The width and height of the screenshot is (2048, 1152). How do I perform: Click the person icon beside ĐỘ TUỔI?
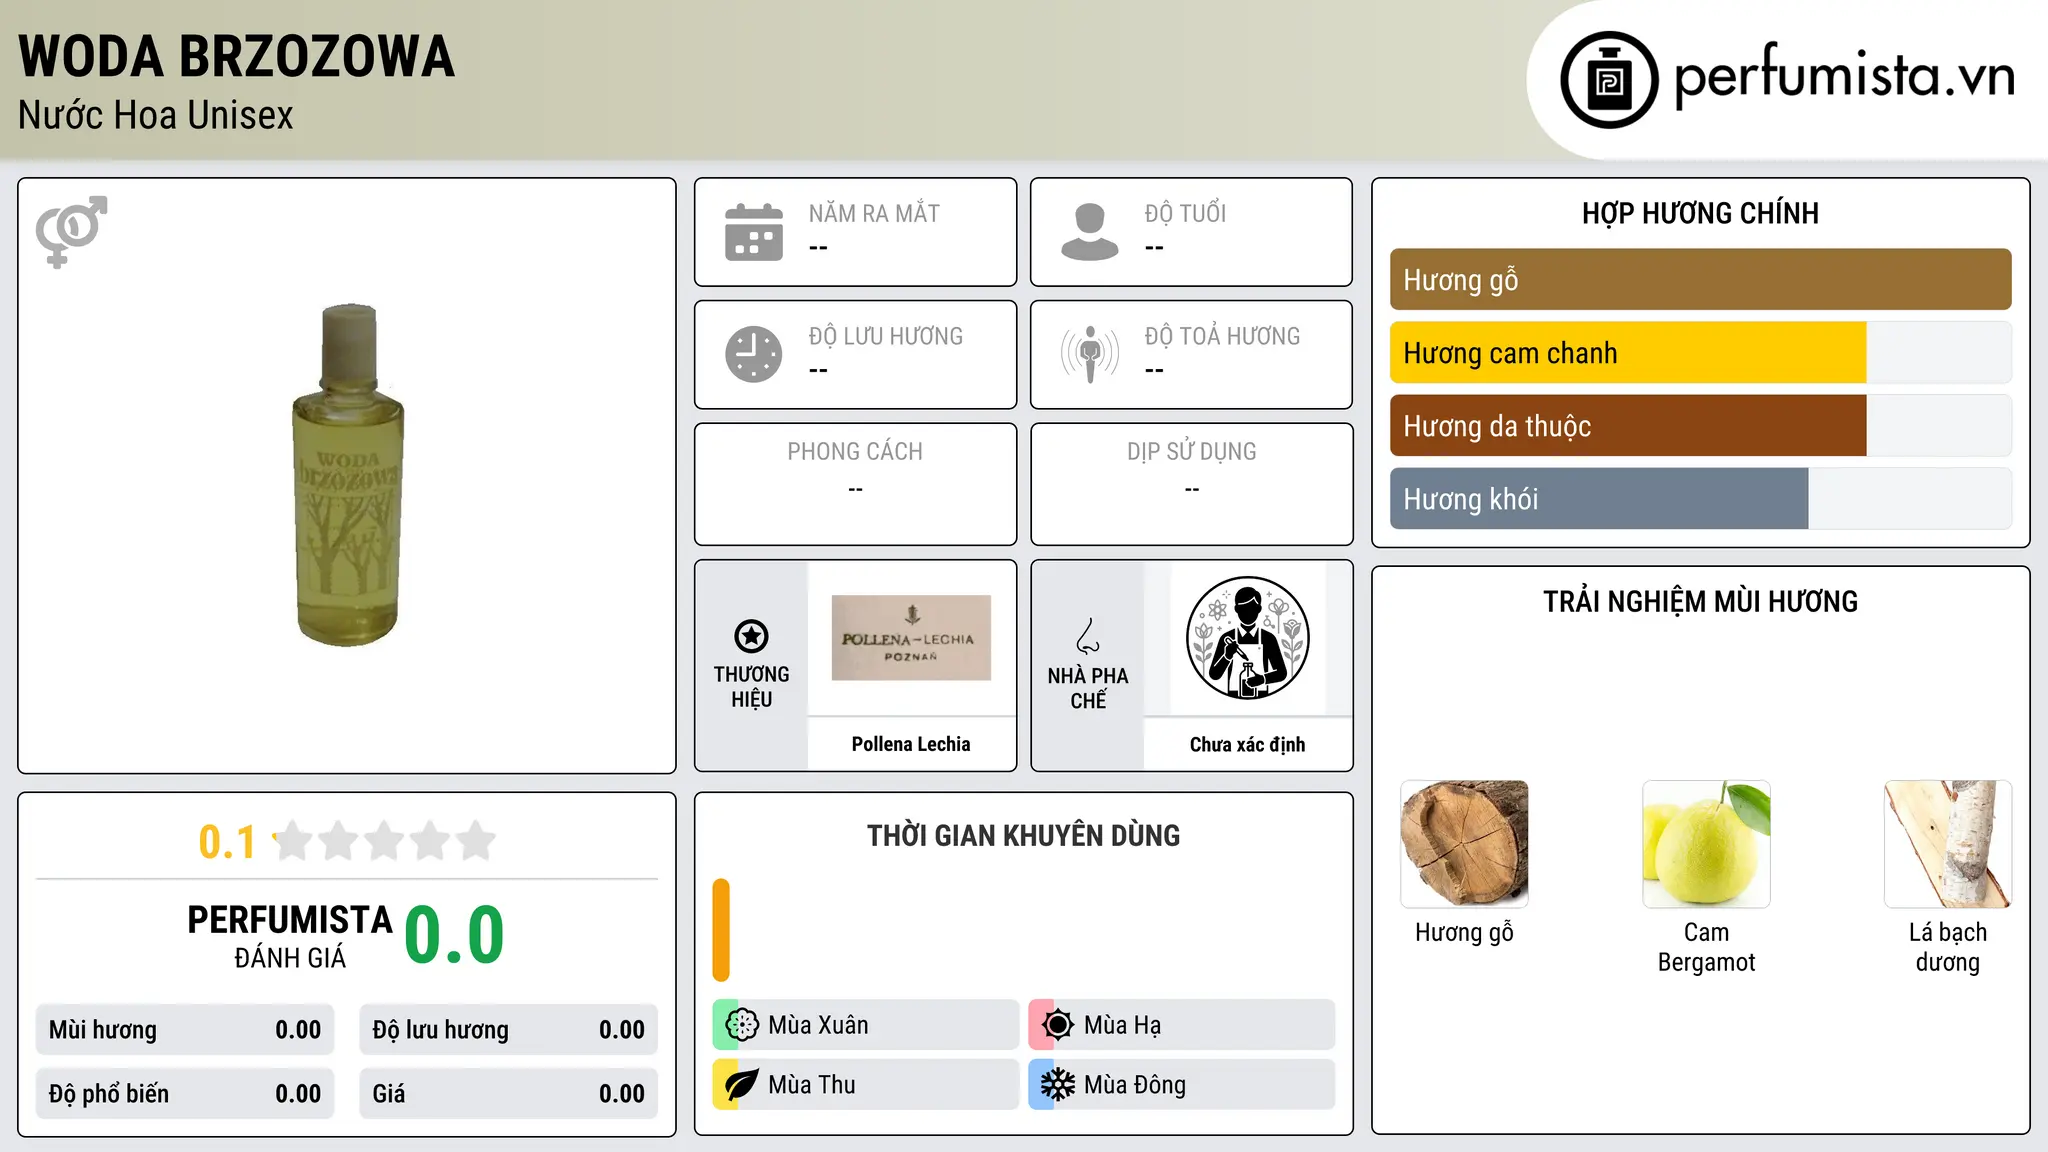pos(1090,232)
